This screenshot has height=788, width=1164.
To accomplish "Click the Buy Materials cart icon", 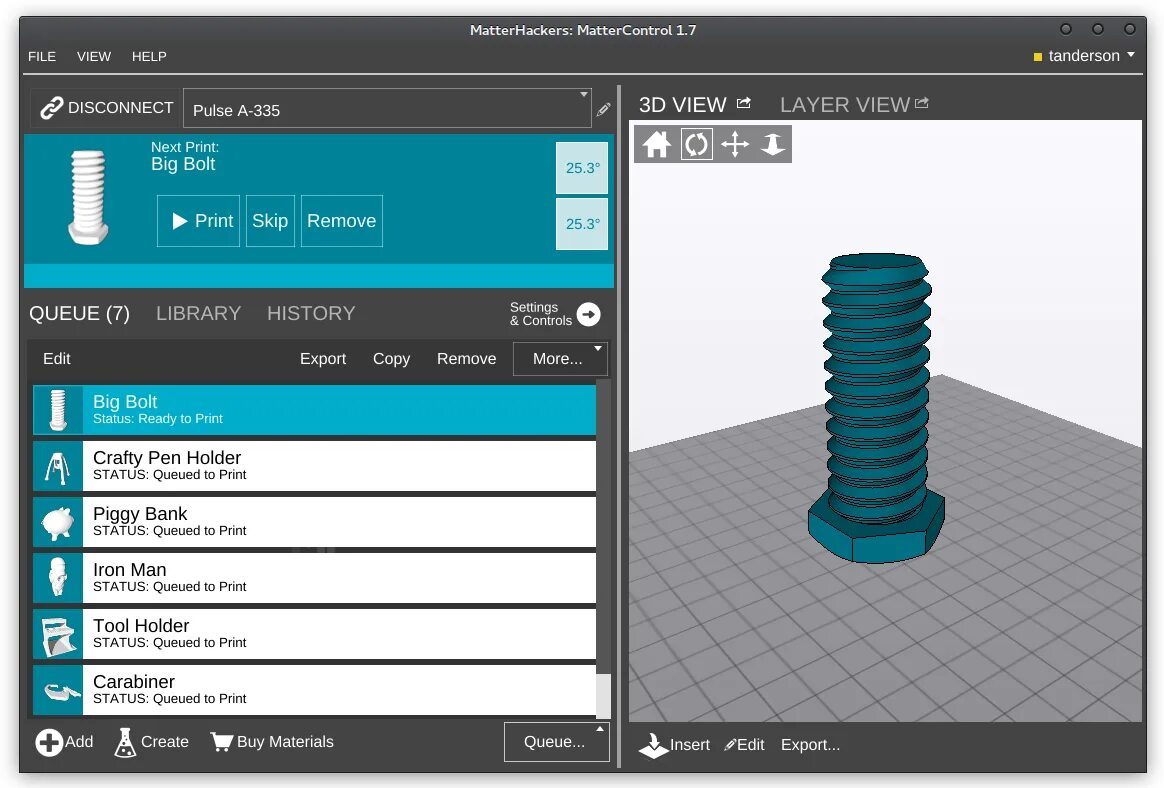I will (221, 742).
